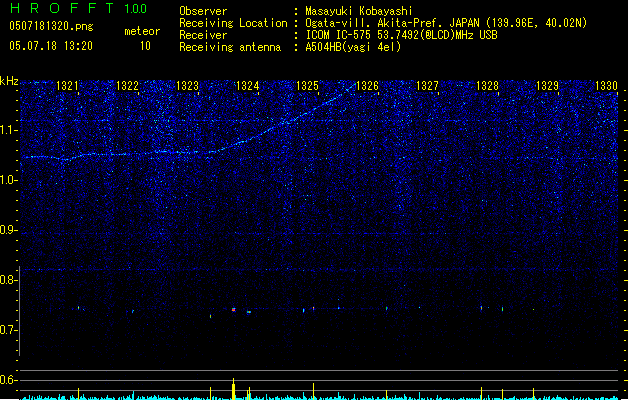Image resolution: width=629 pixels, height=400 pixels.
Task: Select the meteor count value 10
Action: pyautogui.click(x=145, y=46)
